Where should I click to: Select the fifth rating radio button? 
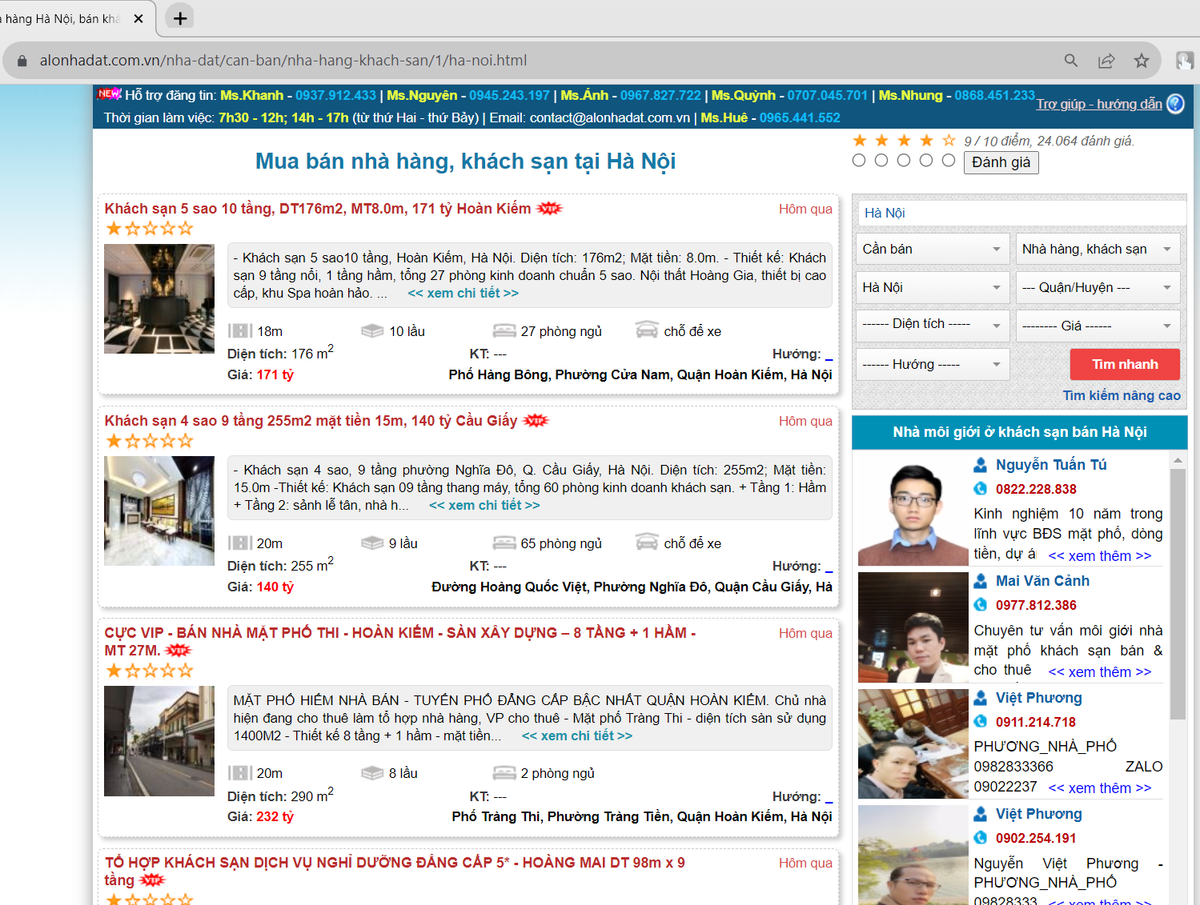pos(948,160)
